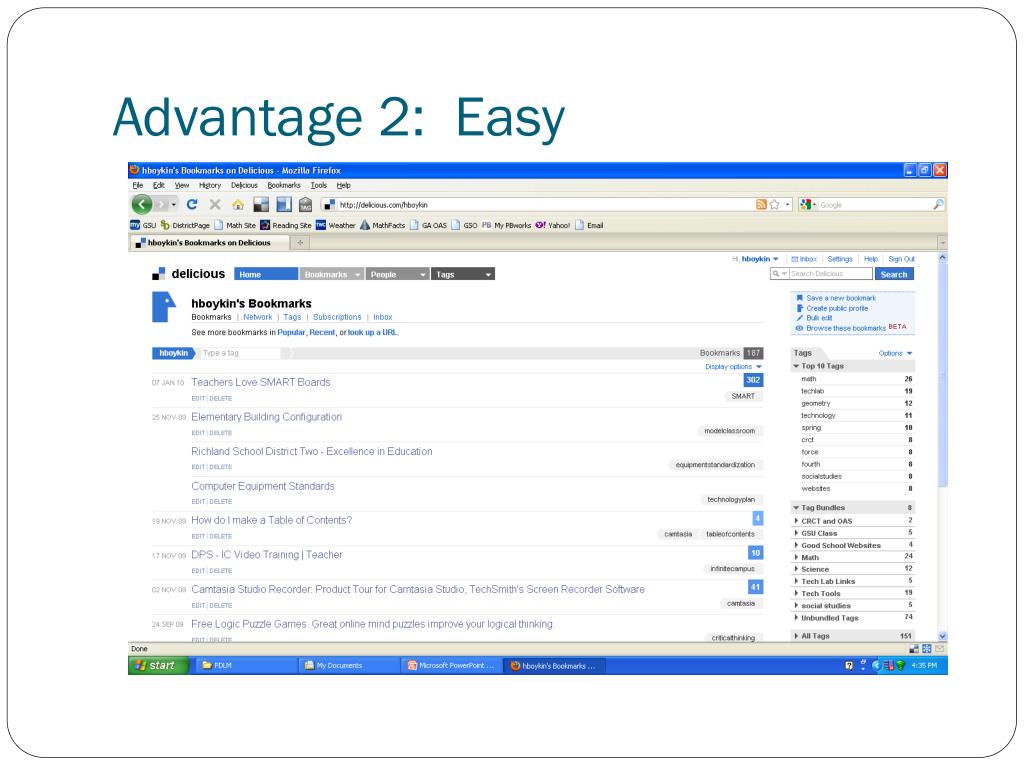Screen dimensions: 1024x768
Task: Open the Tags dropdown in delicious nav
Action: click(x=462, y=274)
